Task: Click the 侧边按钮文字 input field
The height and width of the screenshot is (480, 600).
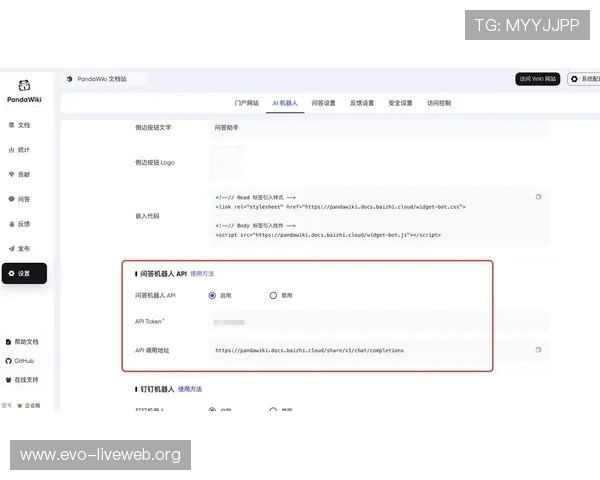Action: click(x=379, y=127)
